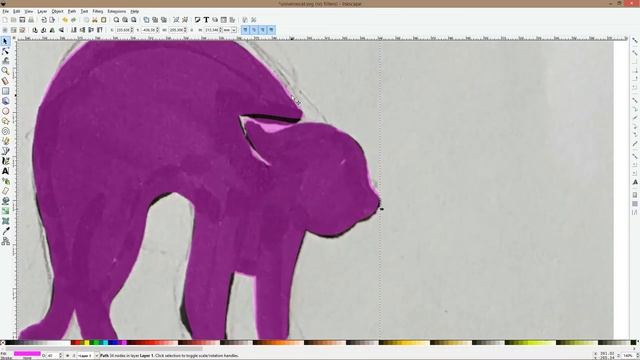Open the Object menu
The width and height of the screenshot is (640, 360).
point(57,11)
